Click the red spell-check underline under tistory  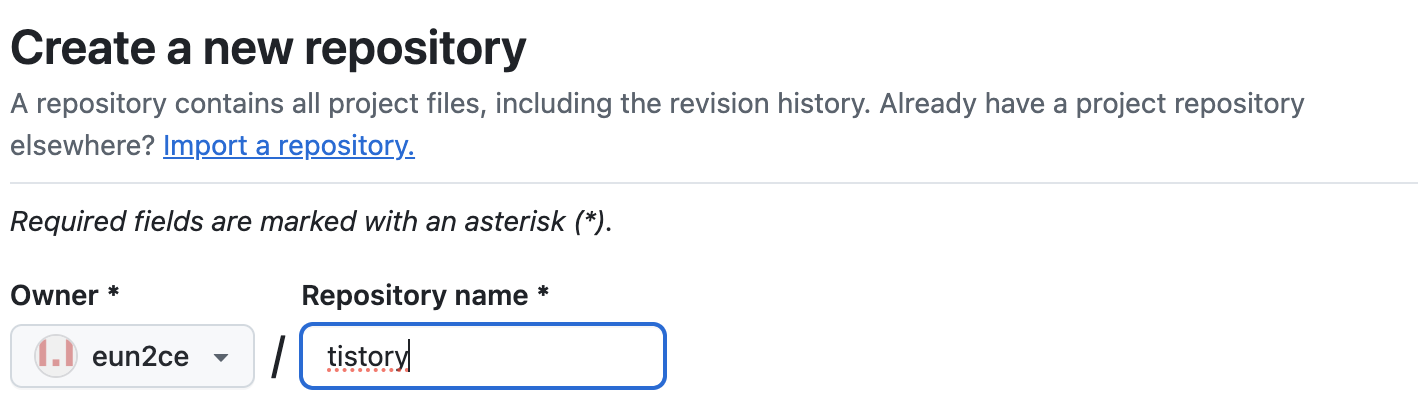368,370
